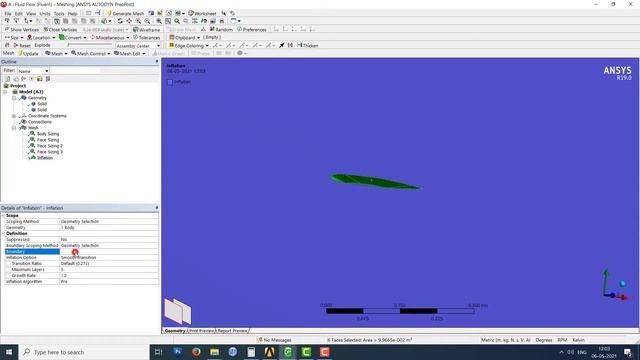This screenshot has width=640, height=360.
Task: Open the Convert dropdown
Action: pyautogui.click(x=72, y=38)
